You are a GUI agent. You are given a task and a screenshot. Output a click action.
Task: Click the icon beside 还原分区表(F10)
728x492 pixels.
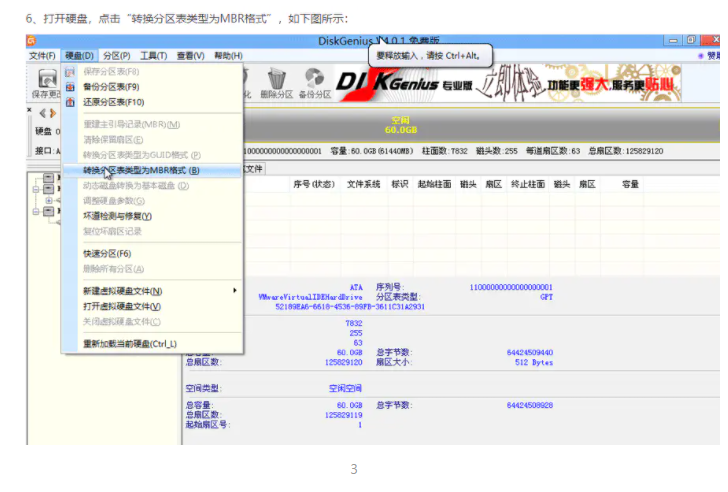click(70, 102)
